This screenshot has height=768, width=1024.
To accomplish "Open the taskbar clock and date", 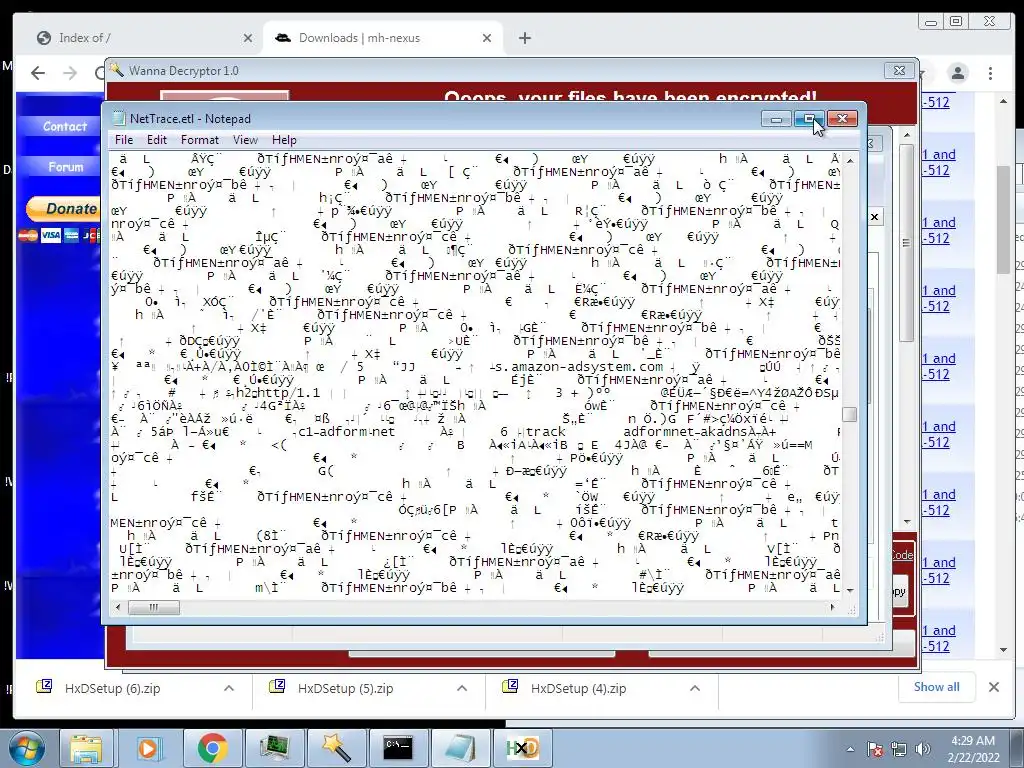I will [x=973, y=749].
